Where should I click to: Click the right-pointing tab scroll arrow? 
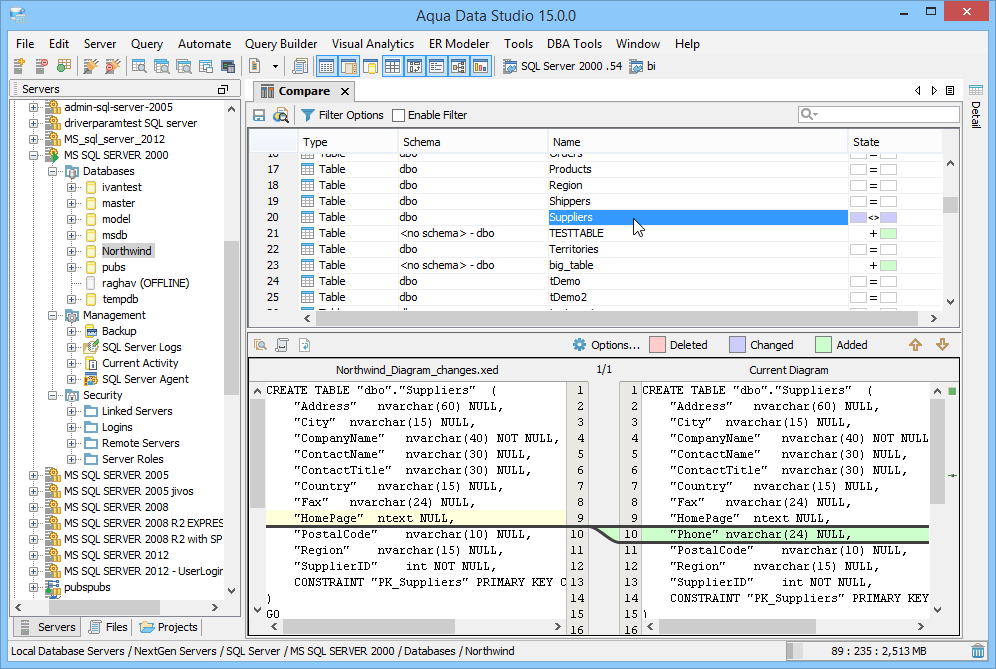tap(934, 91)
